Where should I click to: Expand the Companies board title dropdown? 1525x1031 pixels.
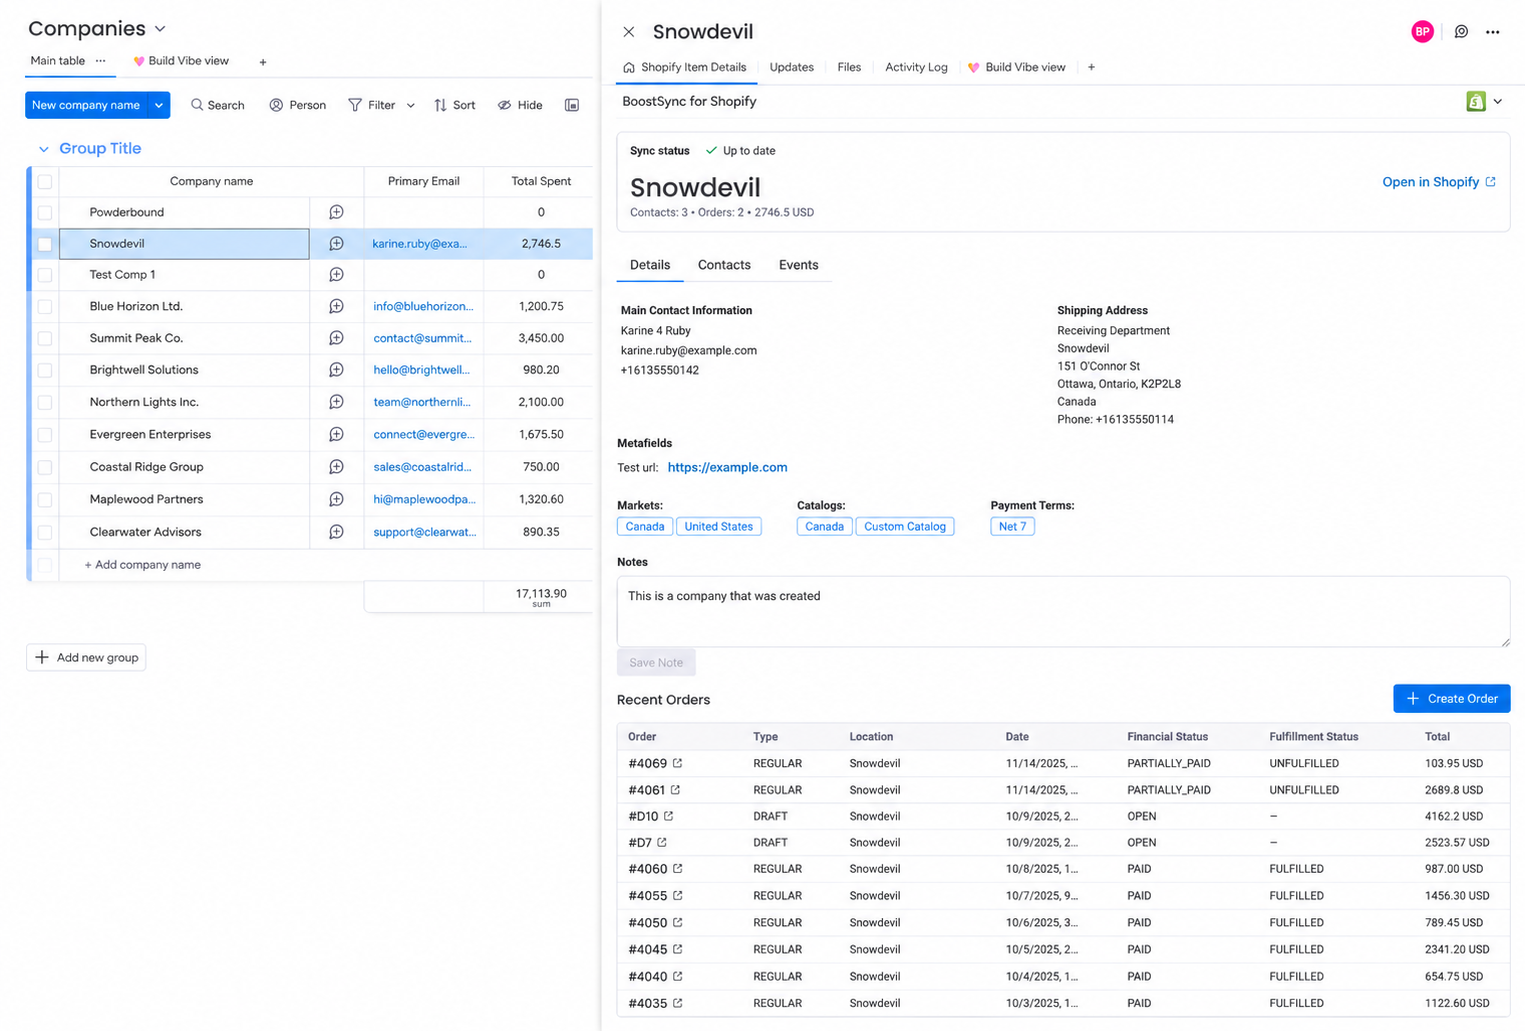tap(160, 29)
